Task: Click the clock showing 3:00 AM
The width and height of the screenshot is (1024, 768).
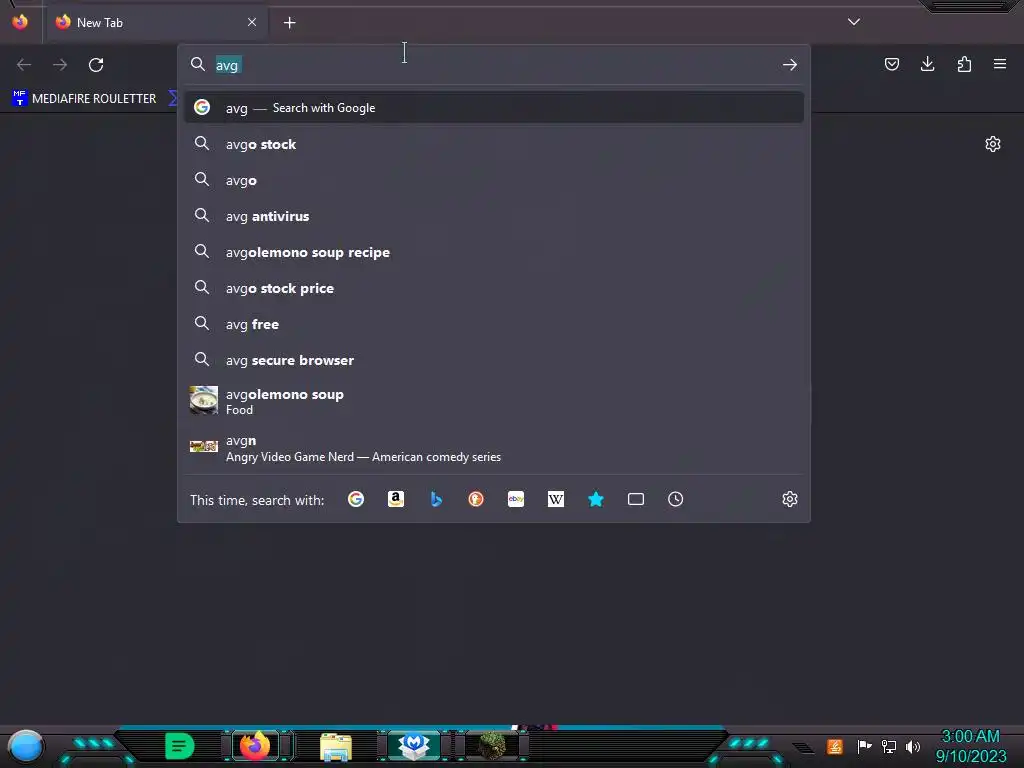Action: tap(970, 746)
